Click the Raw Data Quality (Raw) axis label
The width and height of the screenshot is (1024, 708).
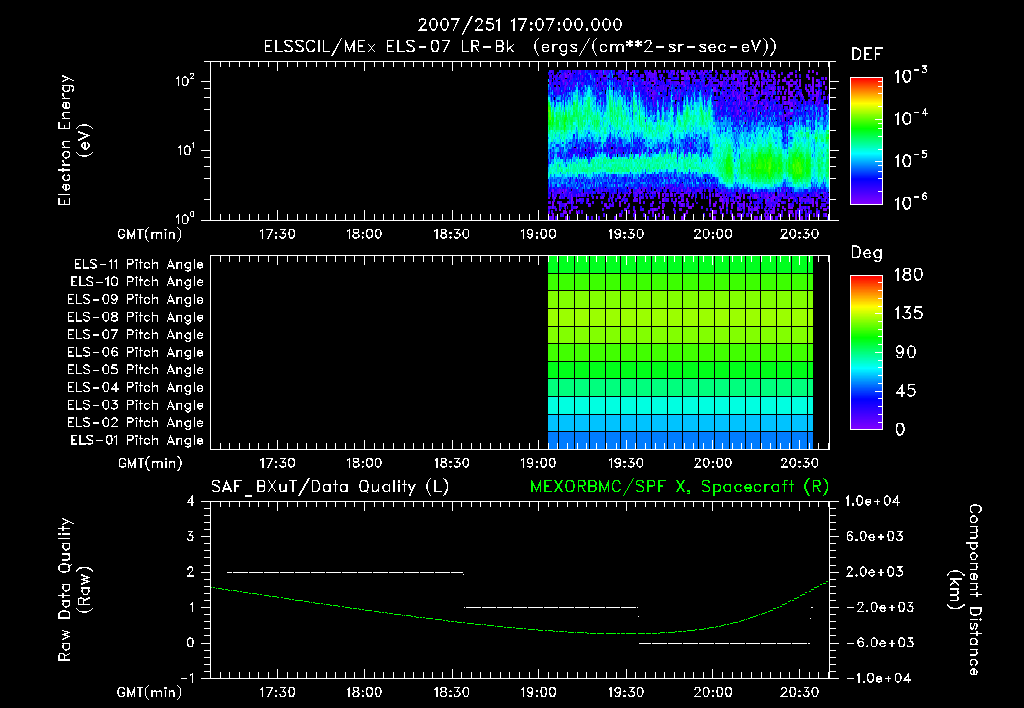coord(74,590)
